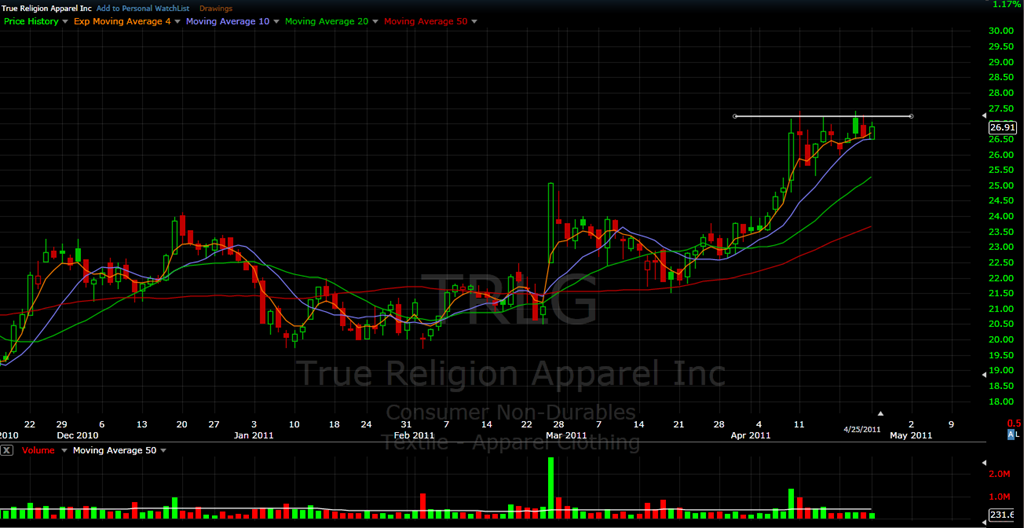The image size is (1024, 528).
Task: Select the A arithmetic scale toggle
Action: 1011,435
